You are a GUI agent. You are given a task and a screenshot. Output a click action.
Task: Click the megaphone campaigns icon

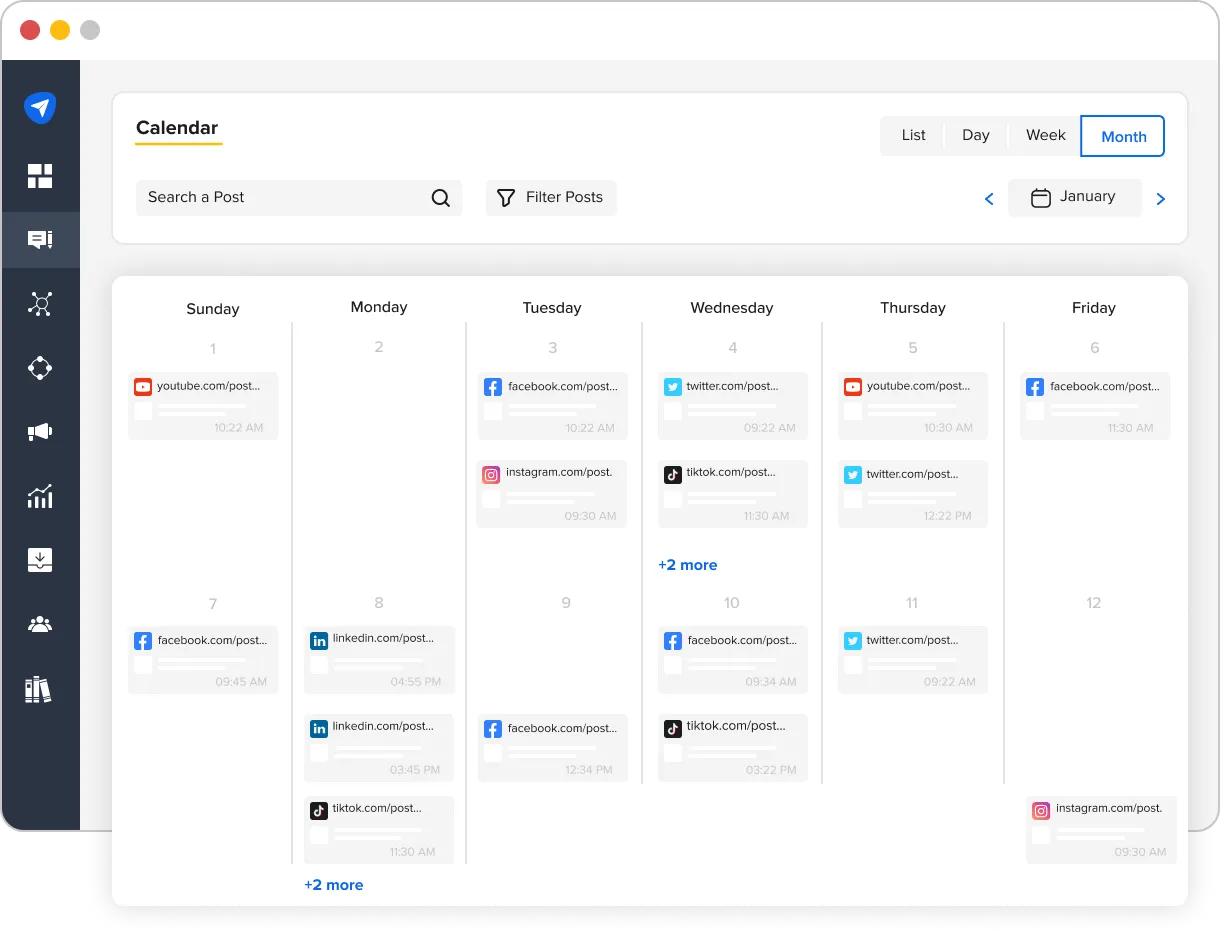click(40, 431)
